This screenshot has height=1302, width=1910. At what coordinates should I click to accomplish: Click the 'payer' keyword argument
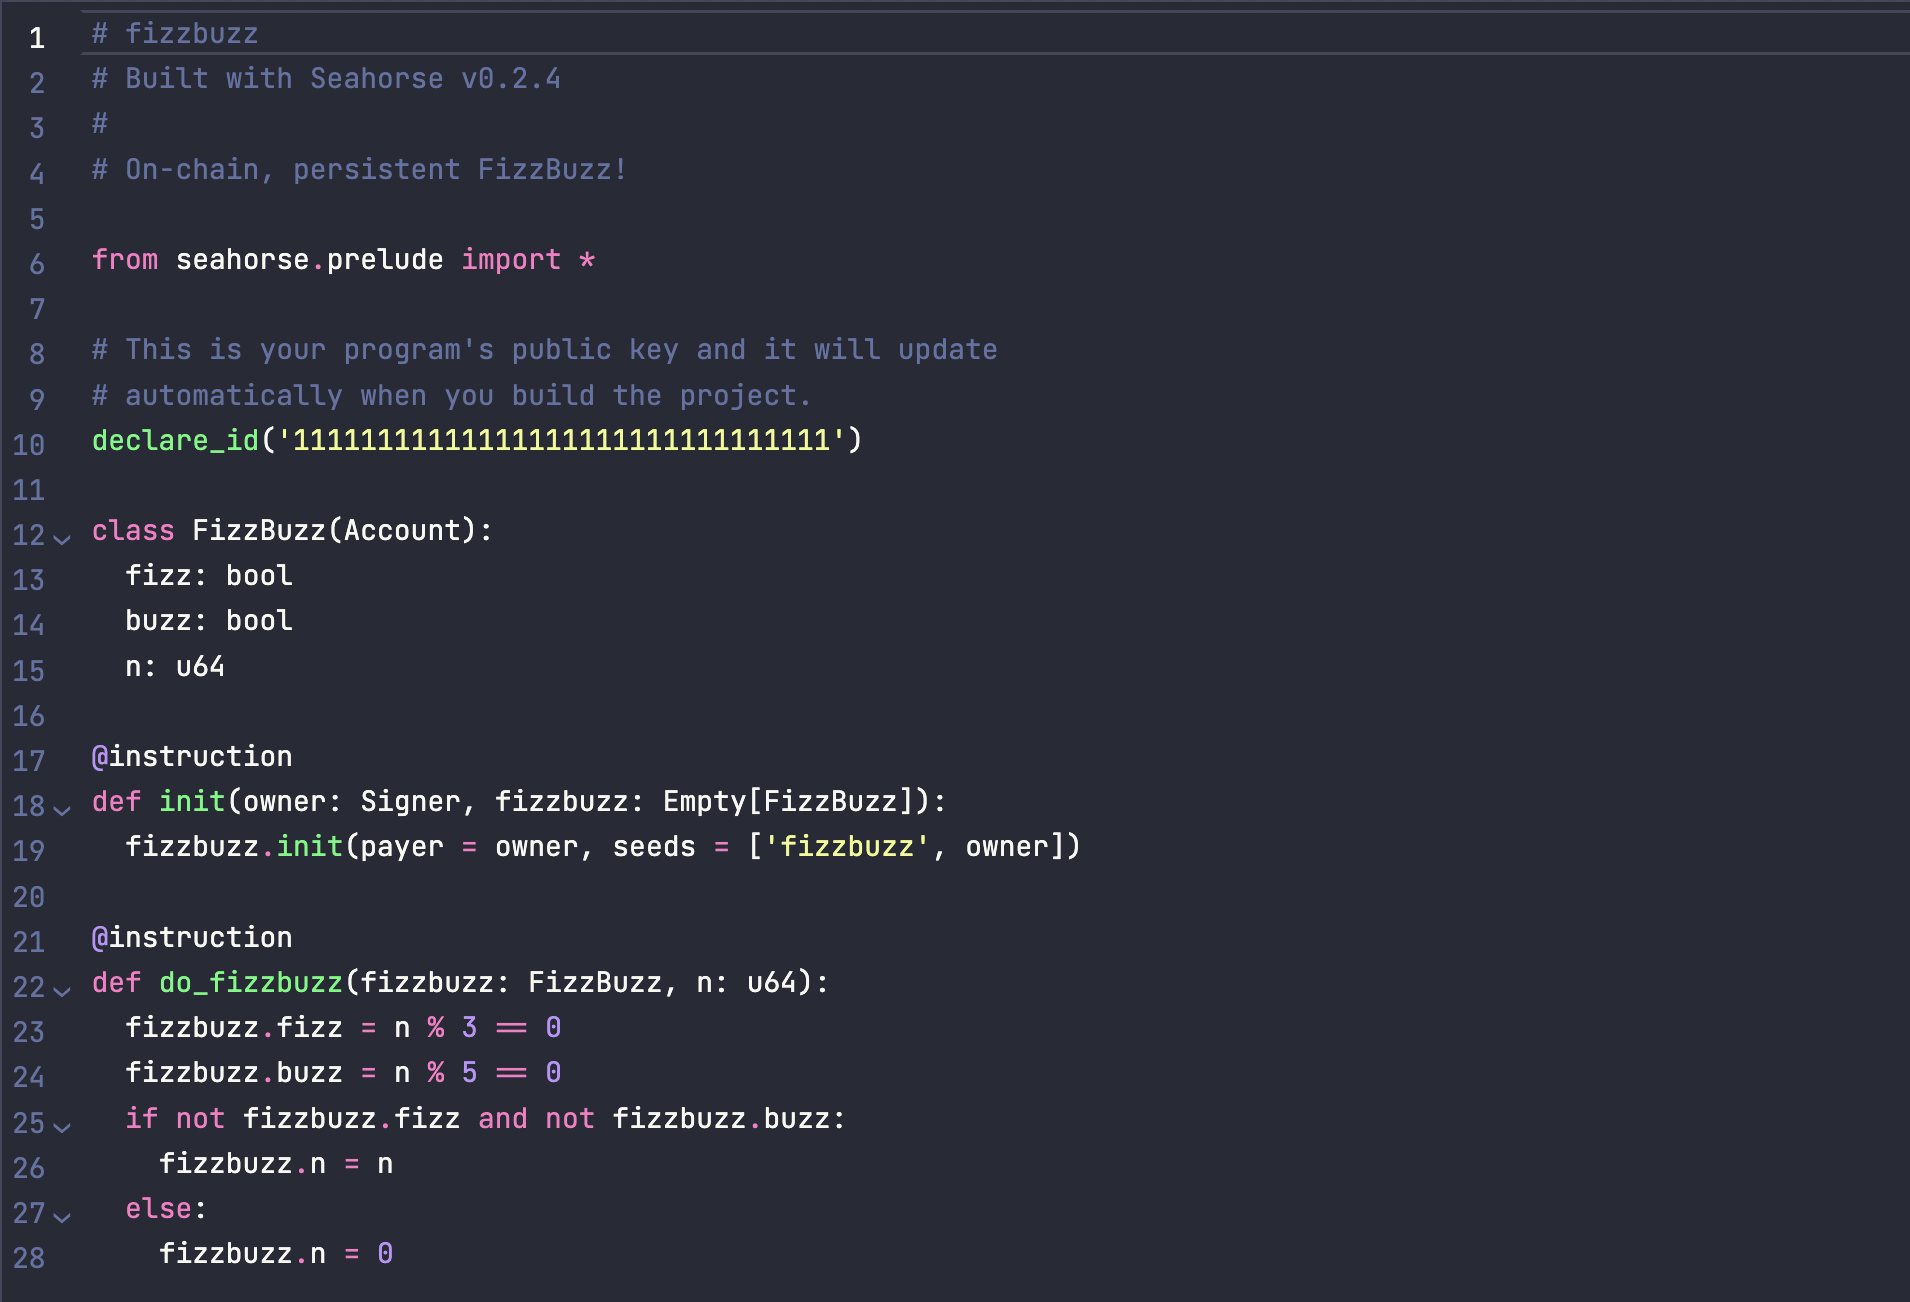[402, 847]
